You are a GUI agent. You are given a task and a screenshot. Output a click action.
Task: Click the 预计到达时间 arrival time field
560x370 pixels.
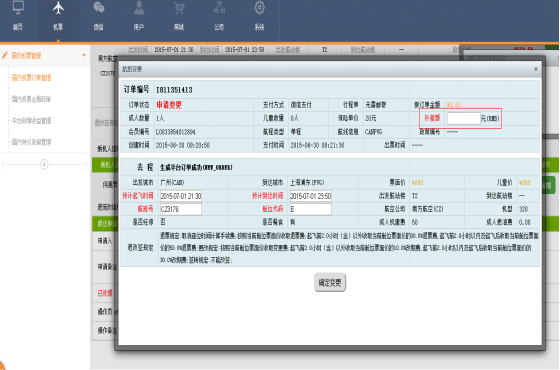click(x=310, y=196)
